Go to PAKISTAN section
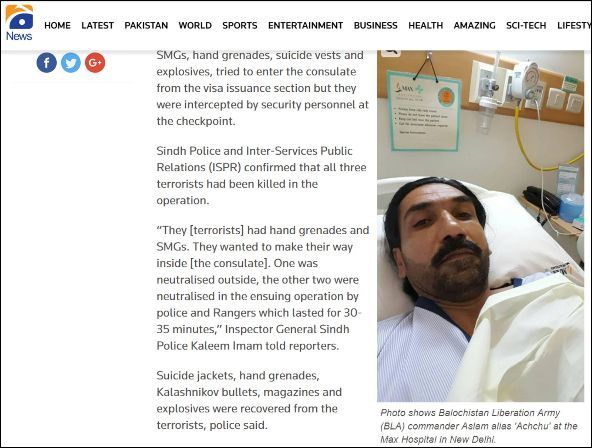 pos(146,25)
